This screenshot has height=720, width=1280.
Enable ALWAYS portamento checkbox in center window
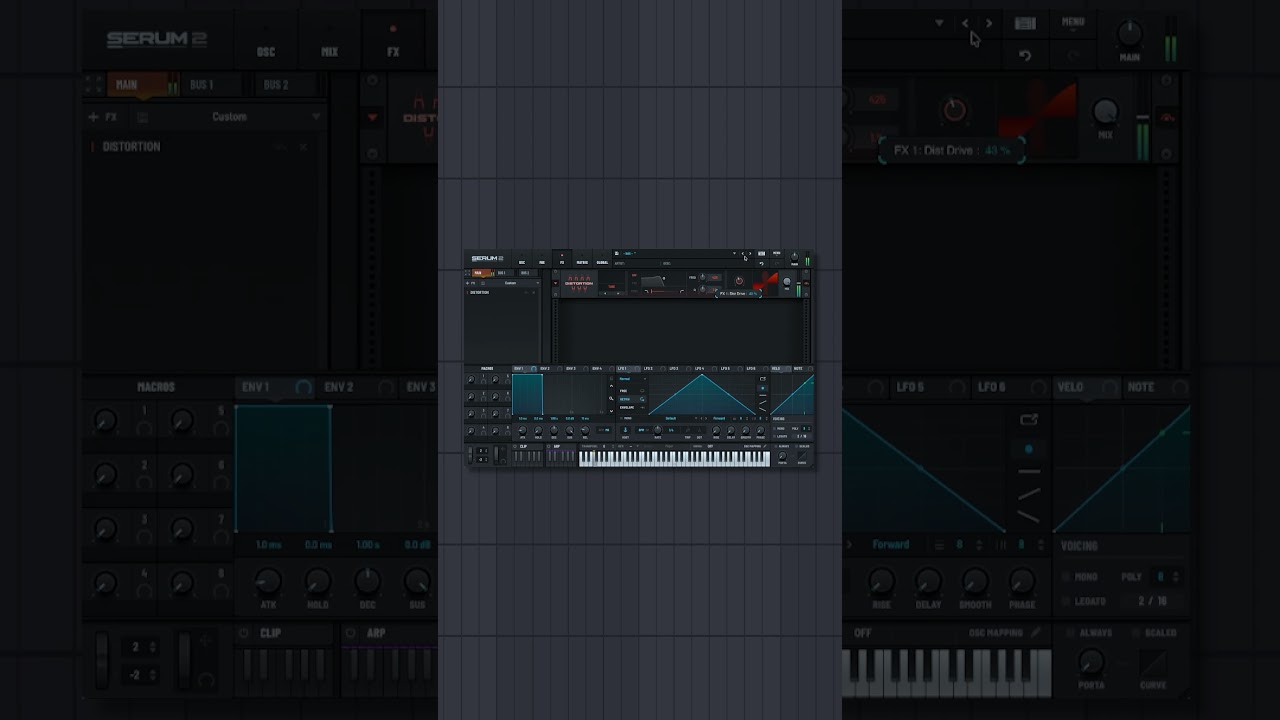click(x=776, y=446)
